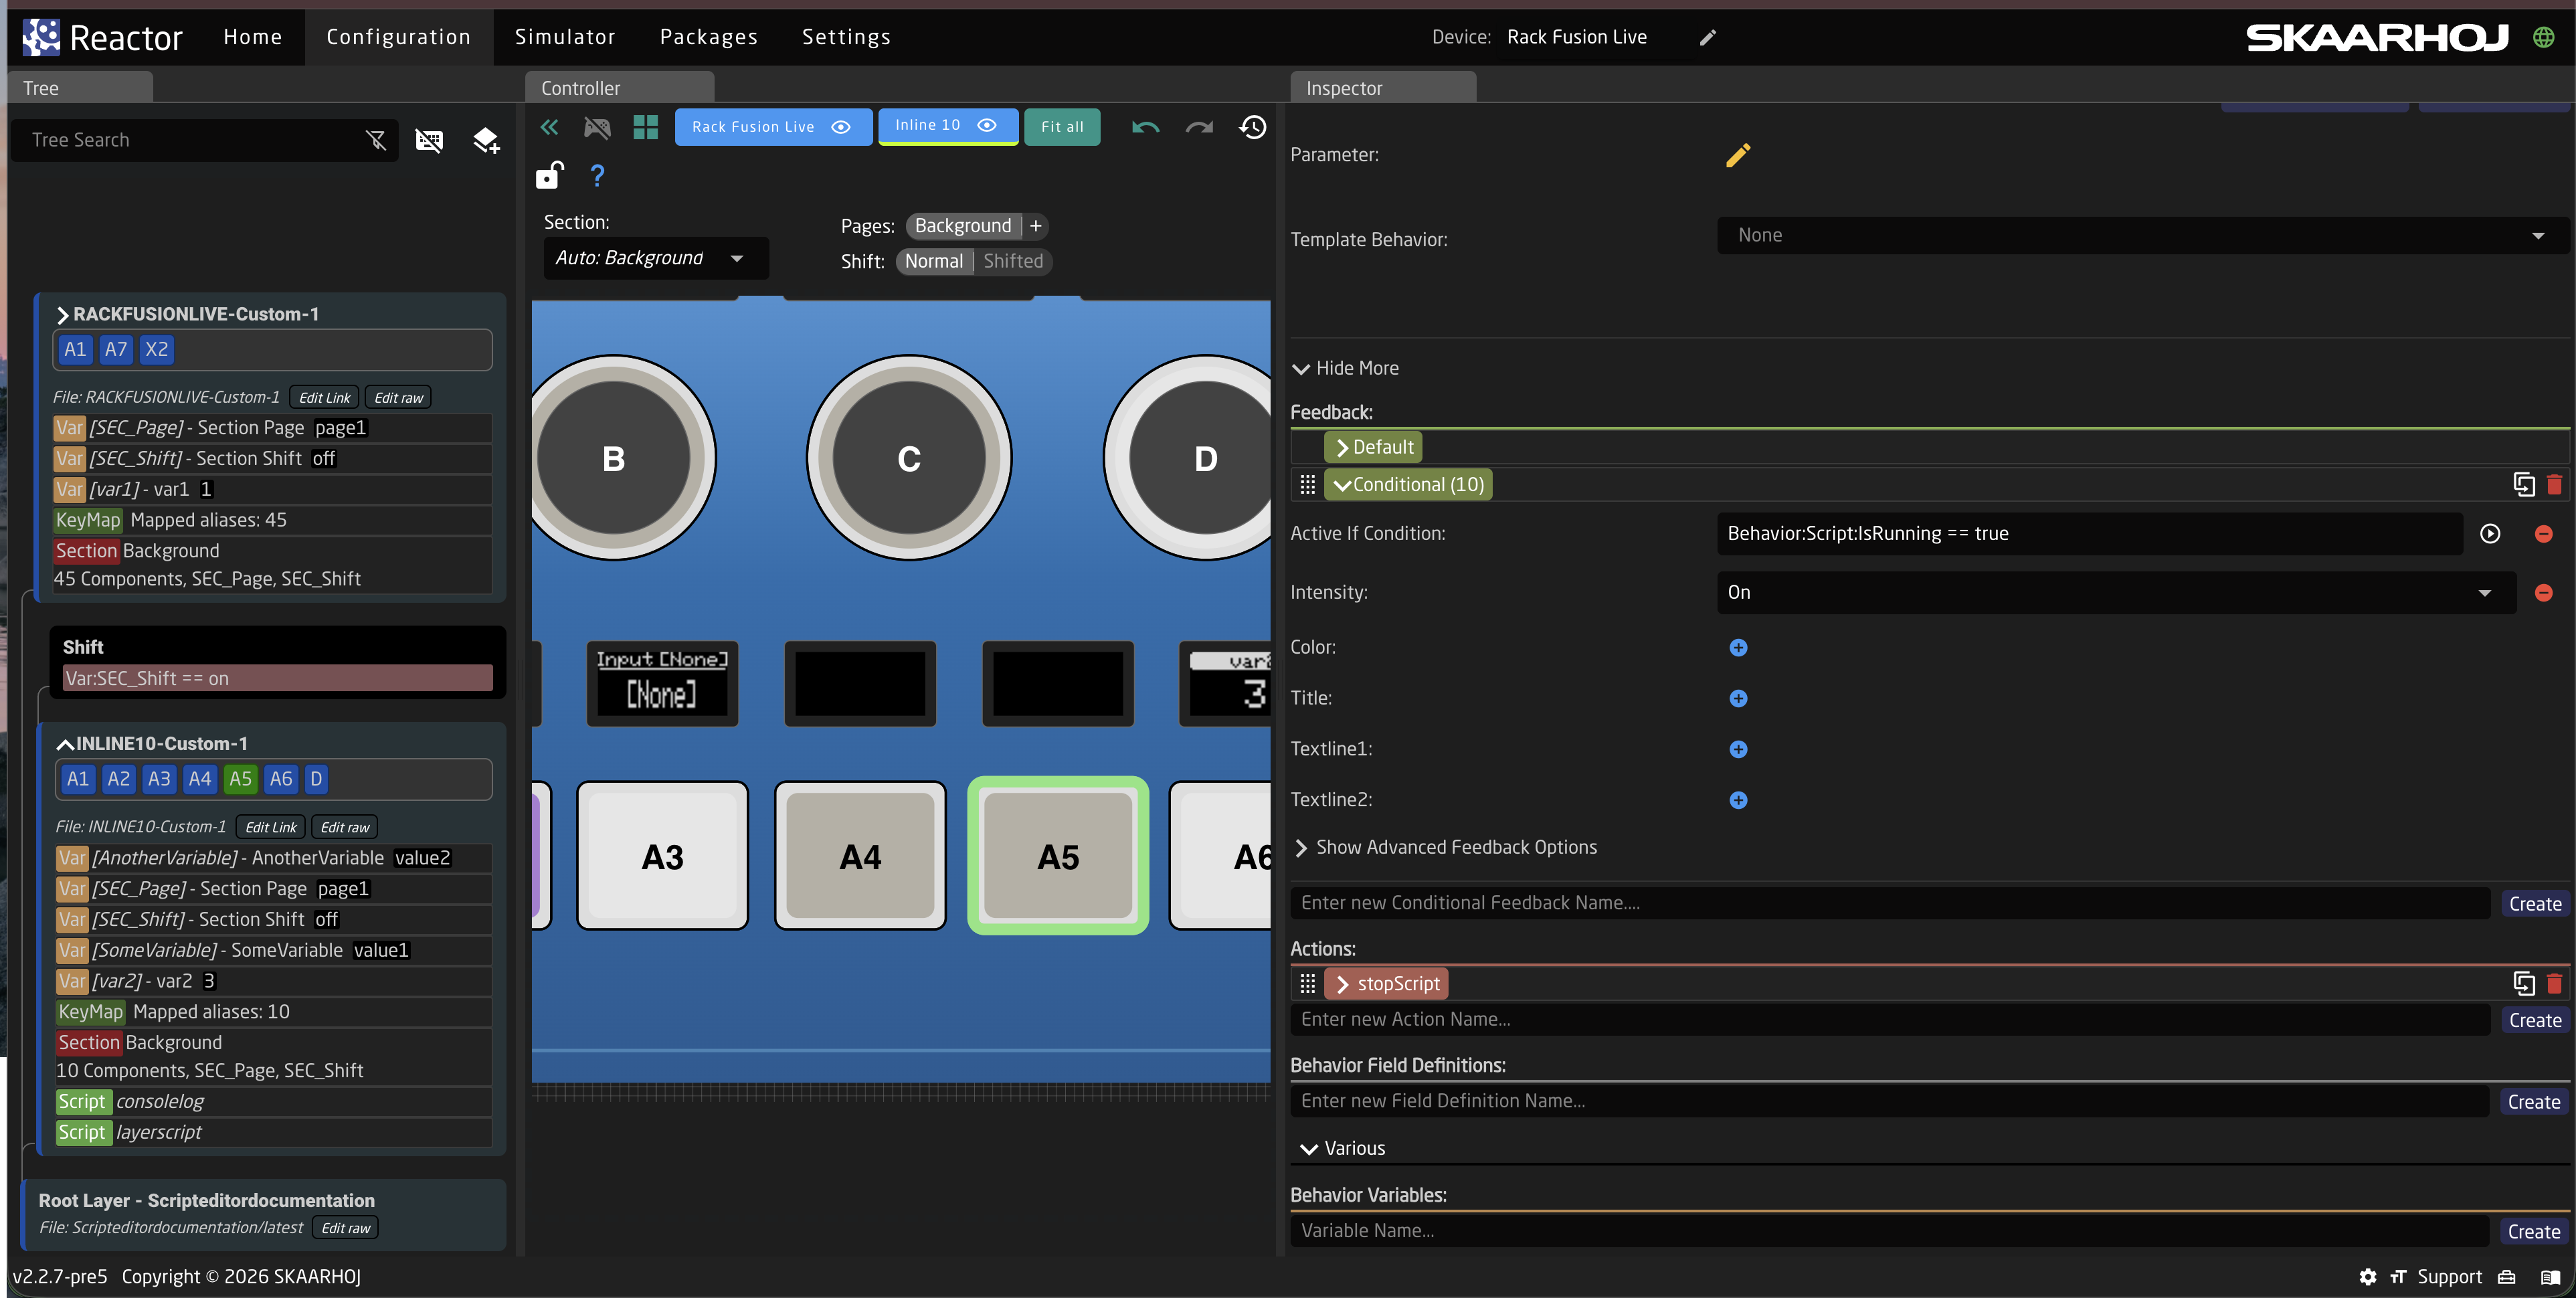Open the Settings menu

pyautogui.click(x=846, y=37)
